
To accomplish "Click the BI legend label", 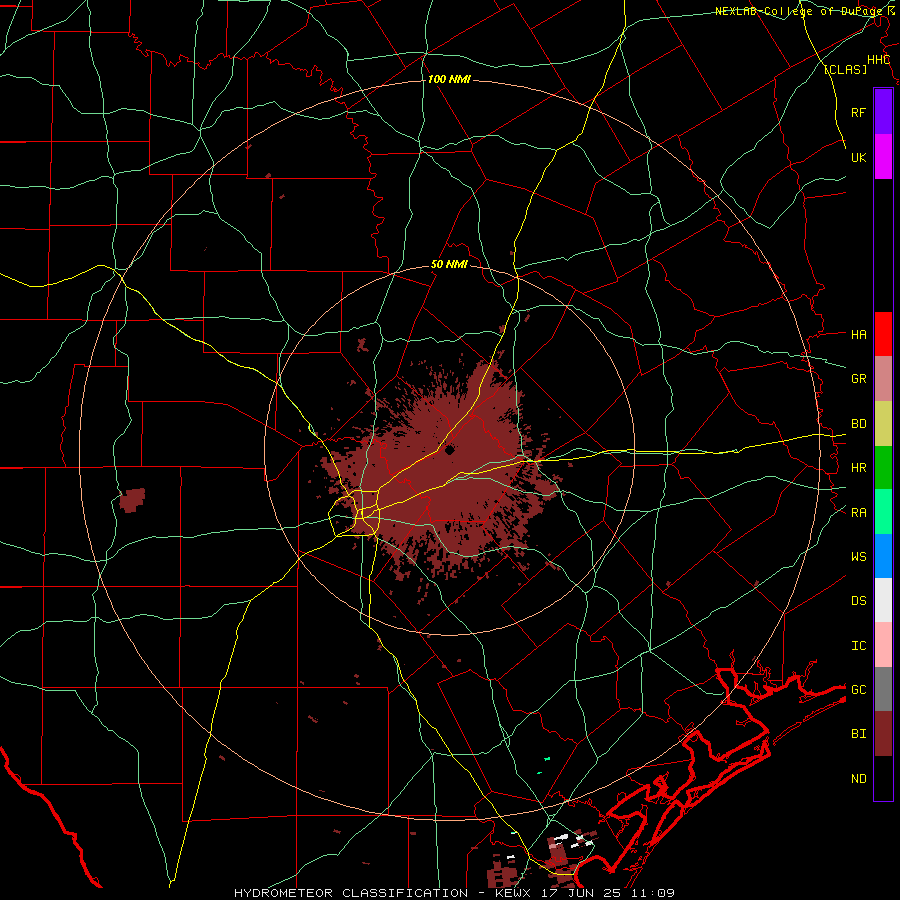I will click(858, 734).
